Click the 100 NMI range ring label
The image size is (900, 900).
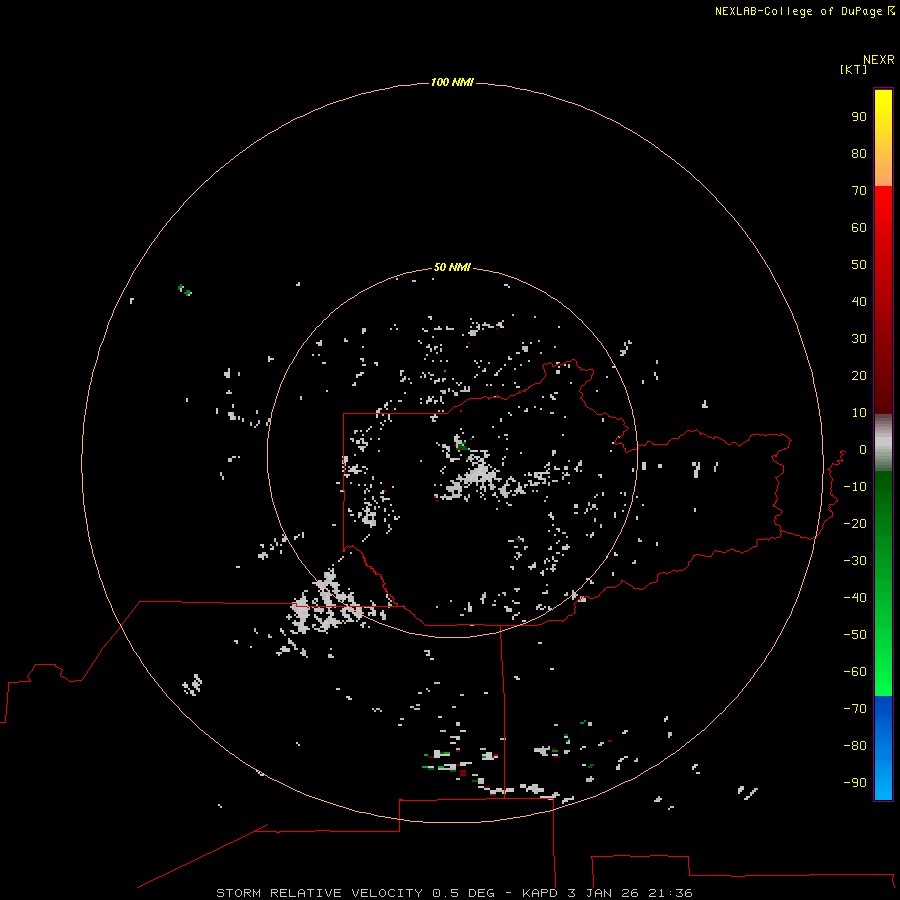452,83
